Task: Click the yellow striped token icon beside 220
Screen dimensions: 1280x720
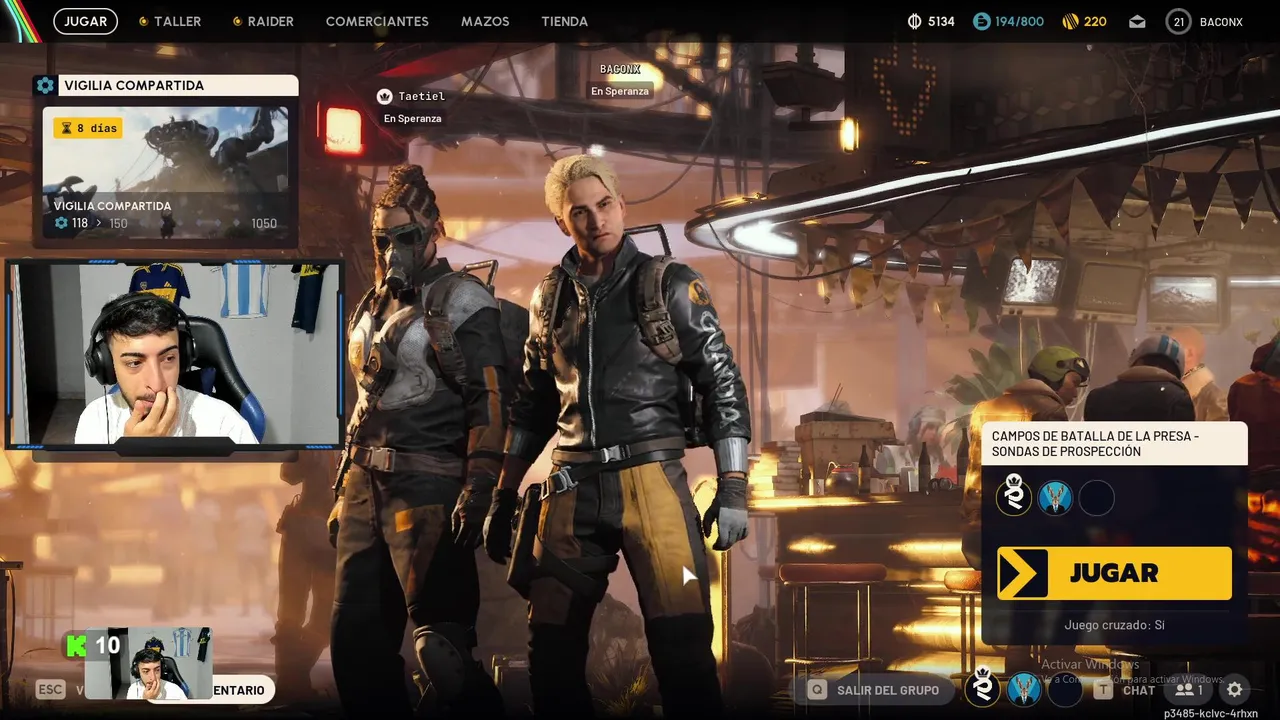Action: tap(1070, 21)
